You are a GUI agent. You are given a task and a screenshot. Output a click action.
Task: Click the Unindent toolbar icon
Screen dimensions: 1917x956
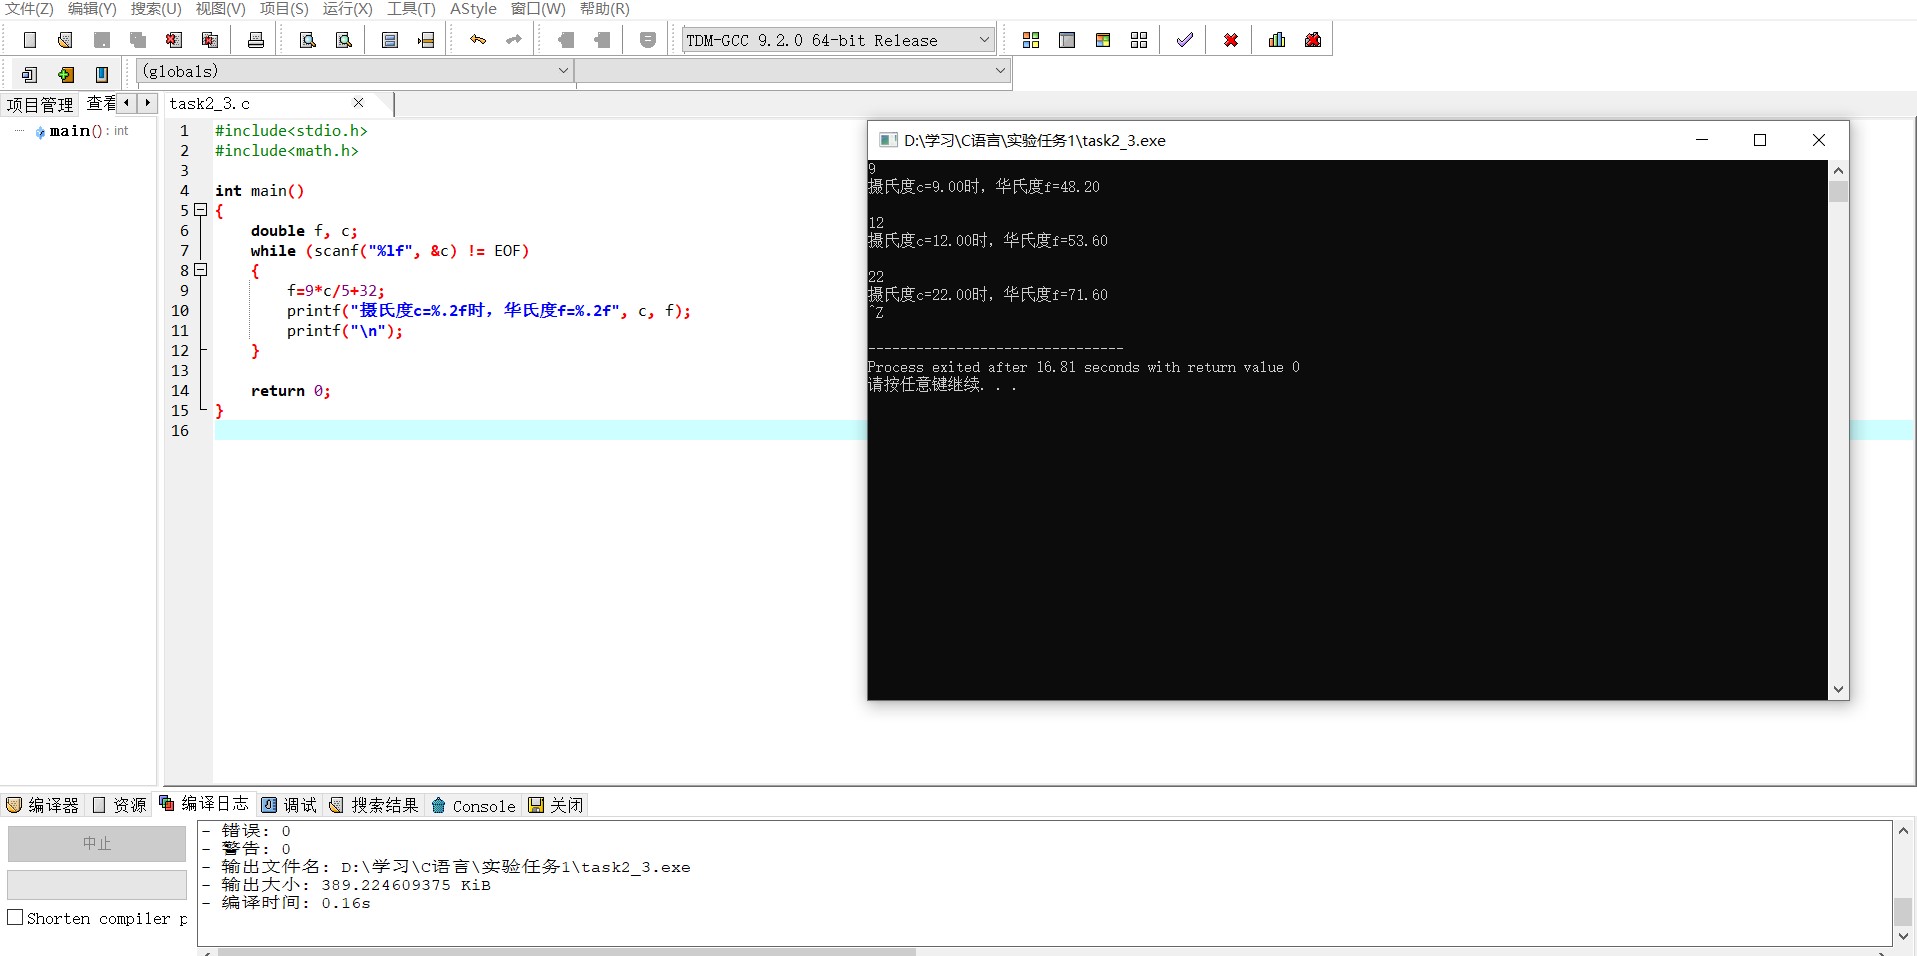pyautogui.click(x=602, y=40)
